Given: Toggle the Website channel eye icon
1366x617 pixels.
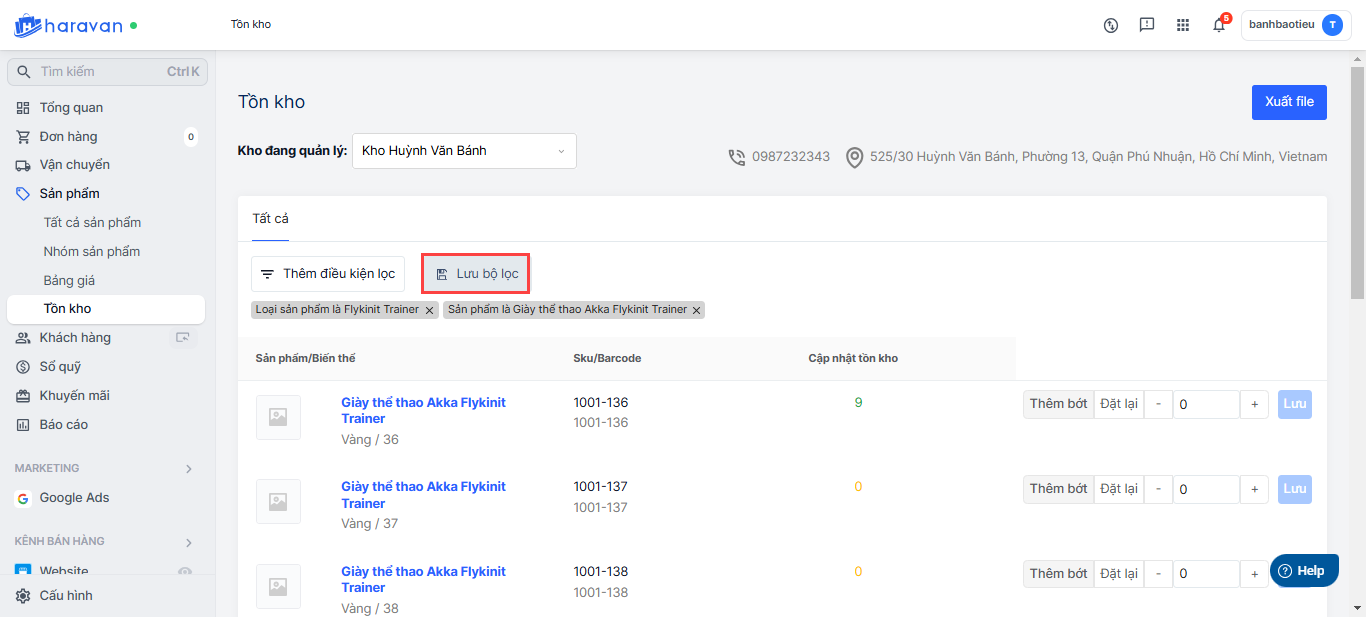Looking at the screenshot, I should (x=184, y=571).
